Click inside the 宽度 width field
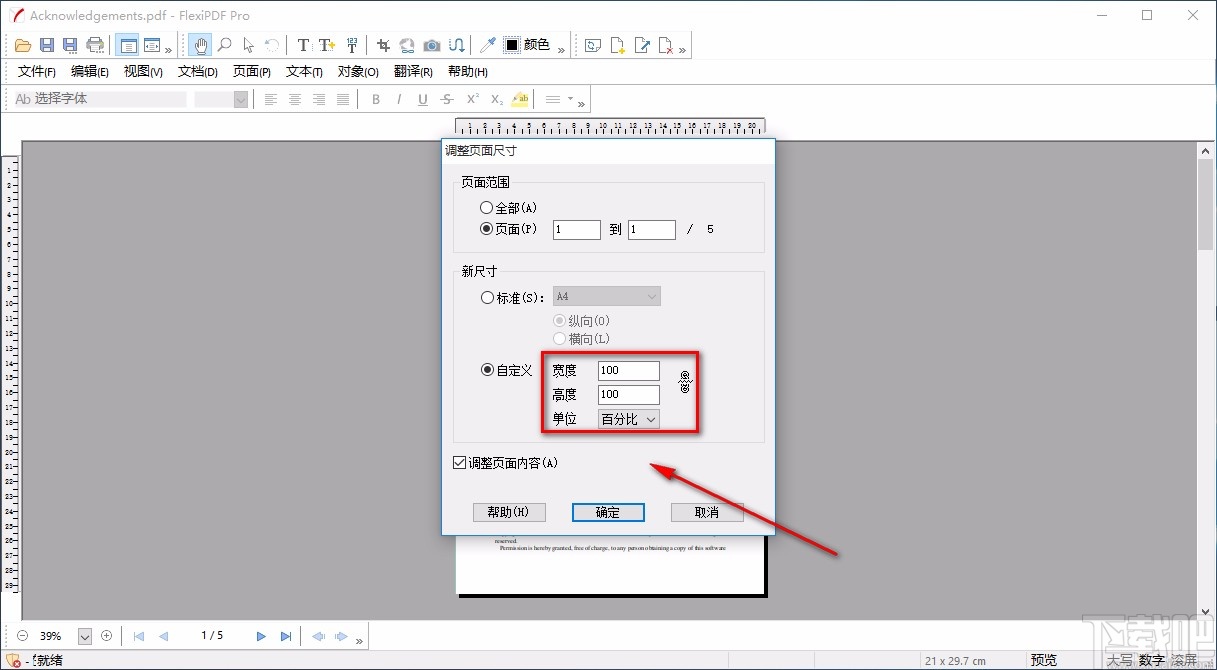The image size is (1217, 670). tap(628, 370)
